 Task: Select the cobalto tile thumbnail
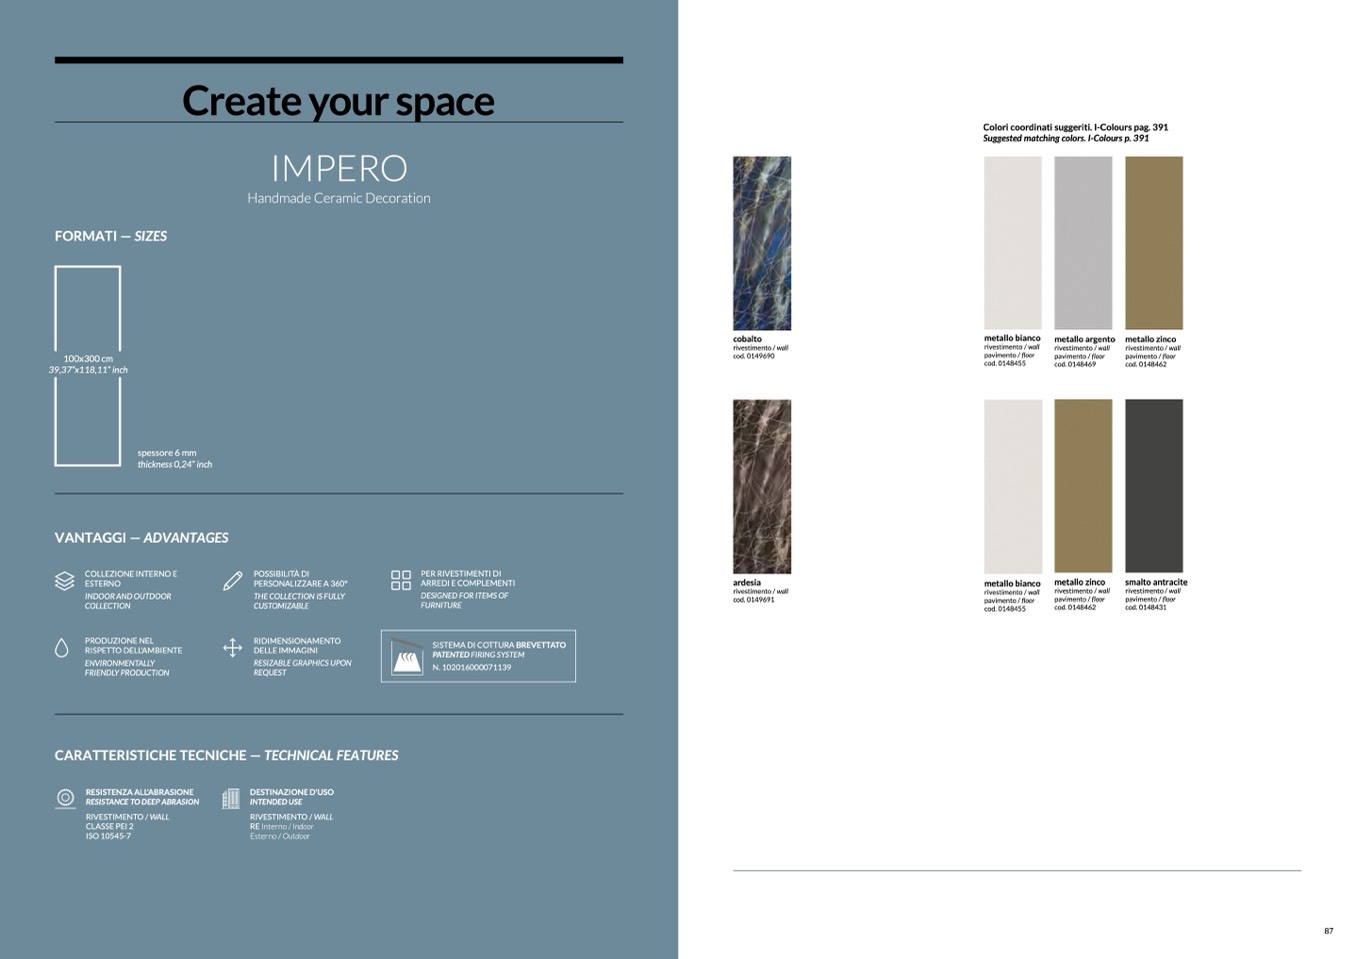click(x=762, y=243)
